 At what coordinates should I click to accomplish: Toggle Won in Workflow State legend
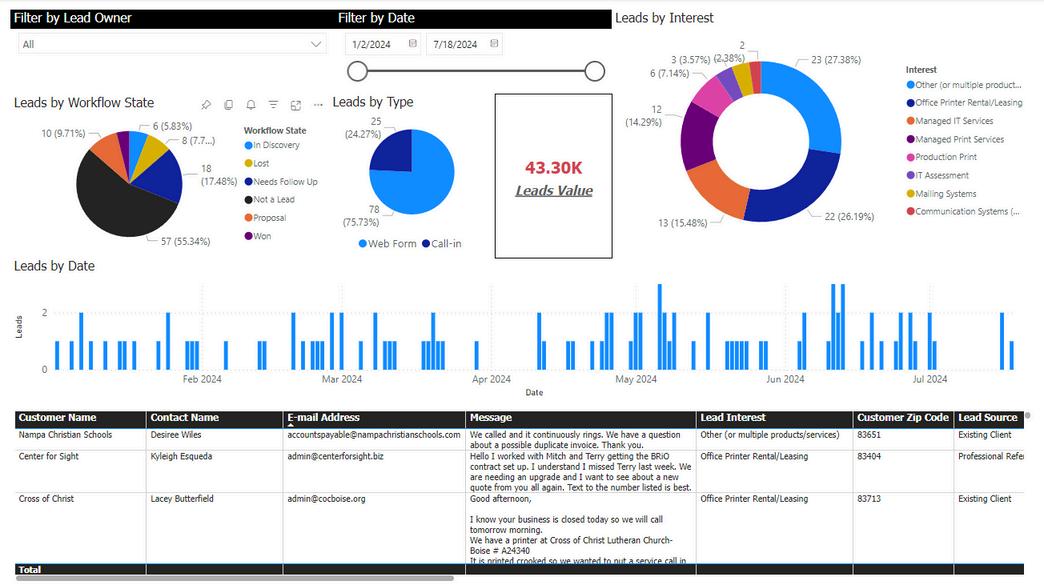[x=258, y=236]
